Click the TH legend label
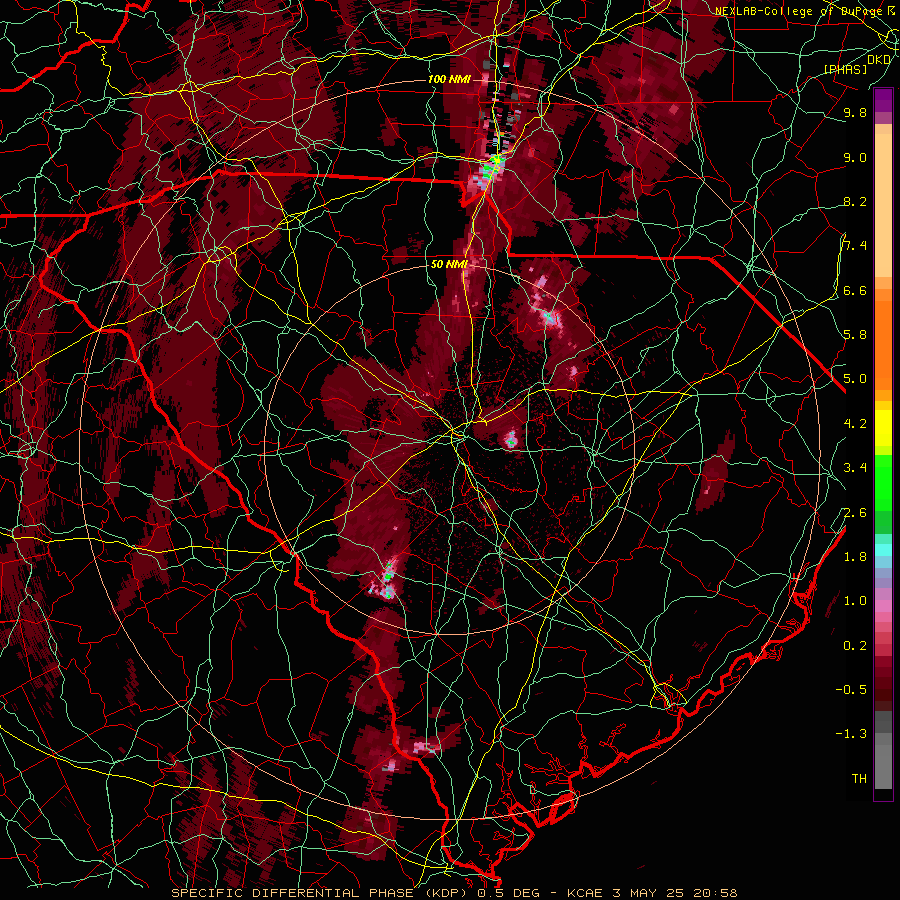 click(x=859, y=778)
